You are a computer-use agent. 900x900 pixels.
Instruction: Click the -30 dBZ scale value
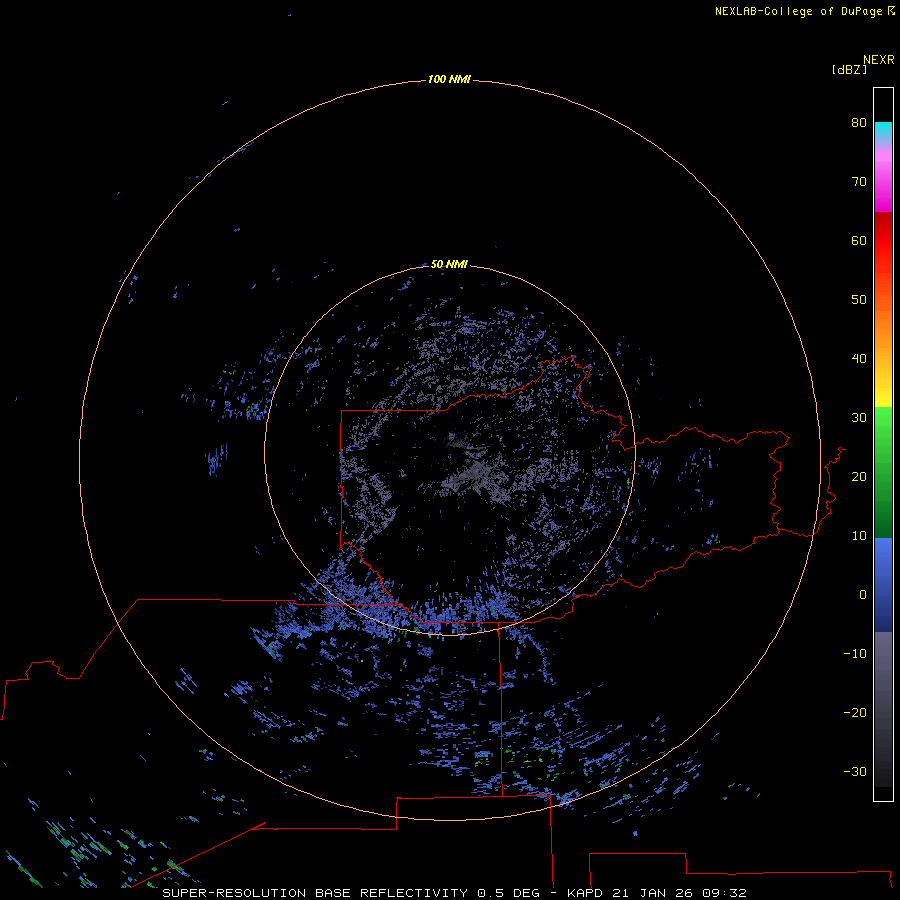point(855,771)
